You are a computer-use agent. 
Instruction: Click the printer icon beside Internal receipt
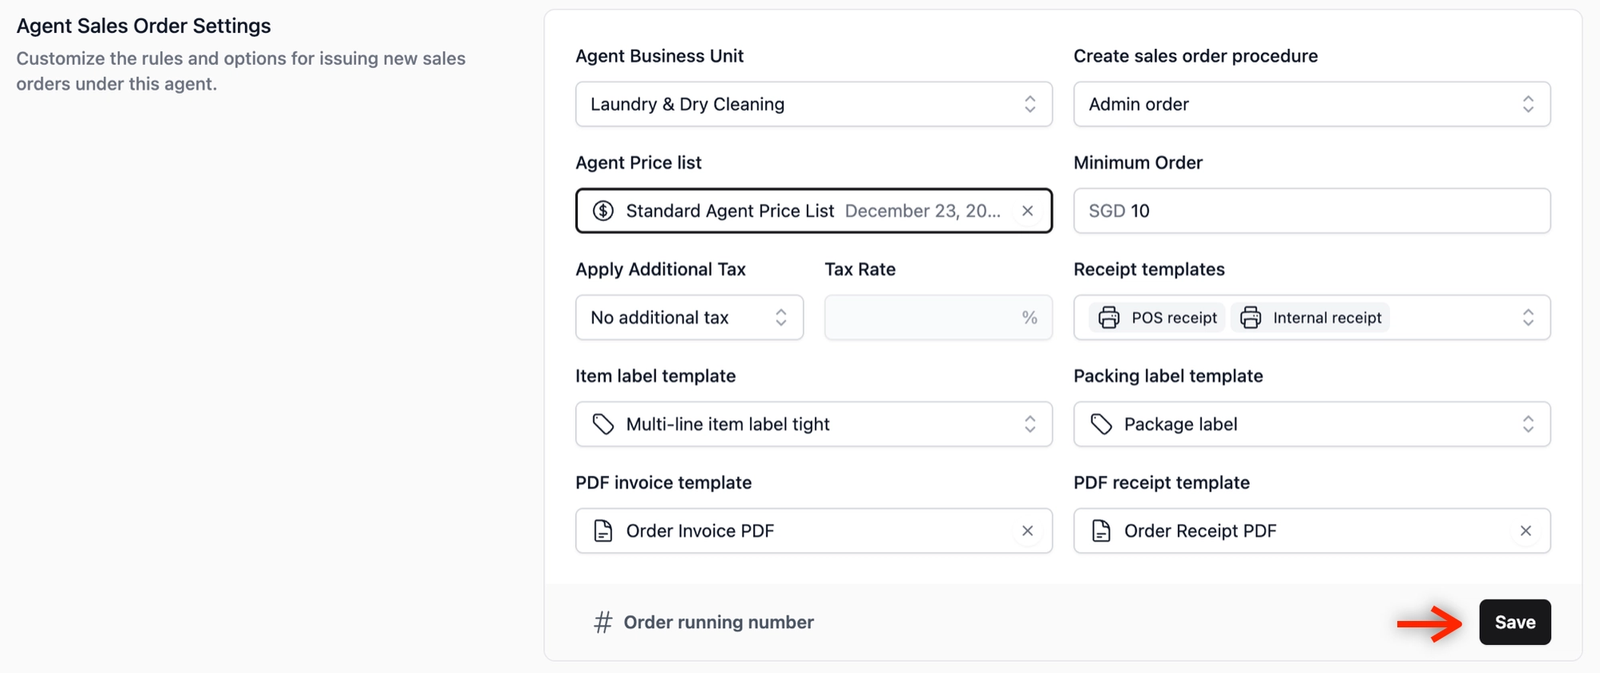point(1250,318)
